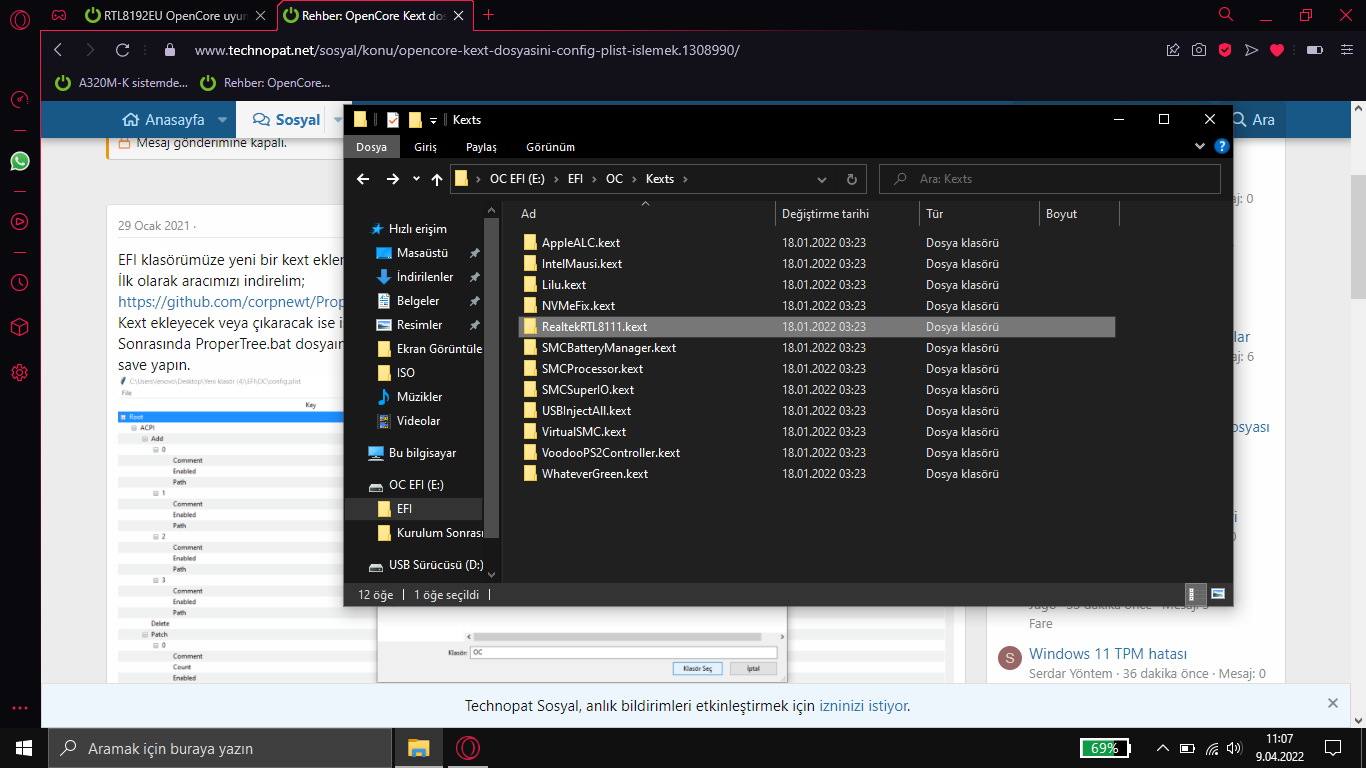Click the Explorer search field Ara: Kexts

point(1050,179)
